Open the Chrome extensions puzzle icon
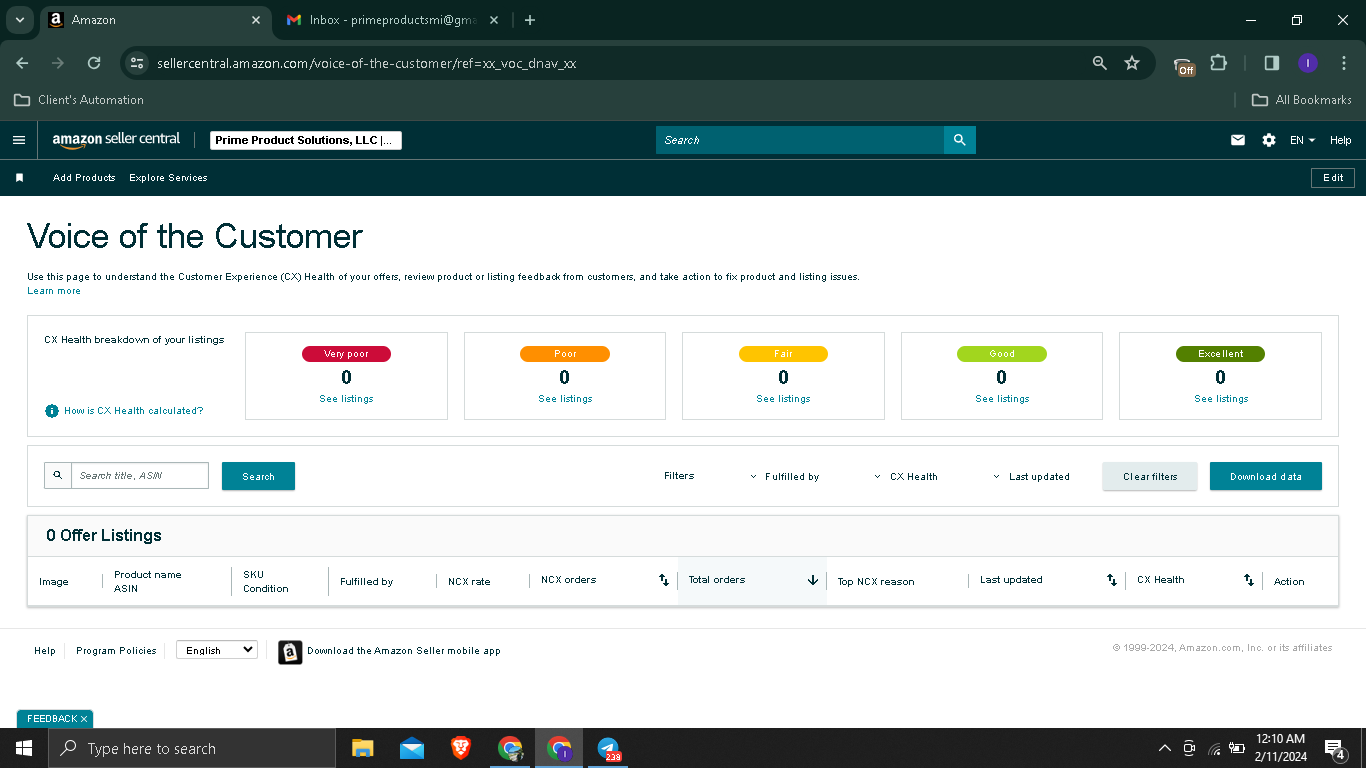The image size is (1366, 768). (x=1218, y=63)
